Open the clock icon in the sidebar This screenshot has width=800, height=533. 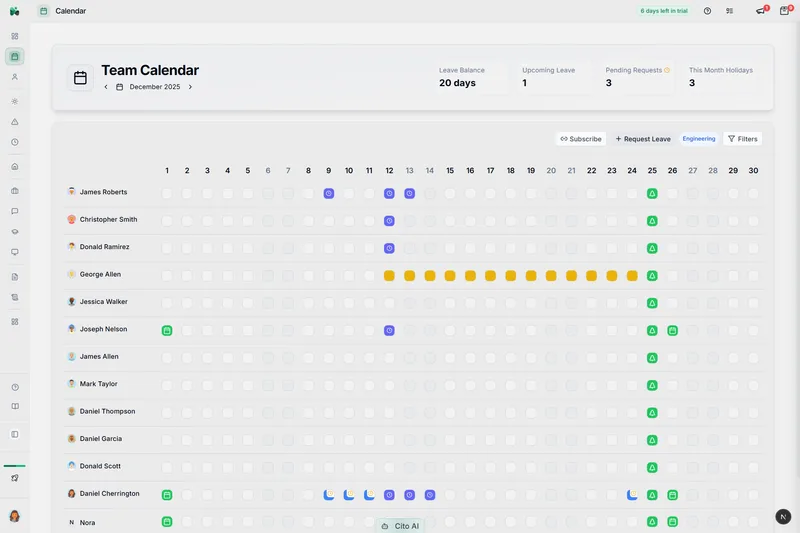coord(15,142)
